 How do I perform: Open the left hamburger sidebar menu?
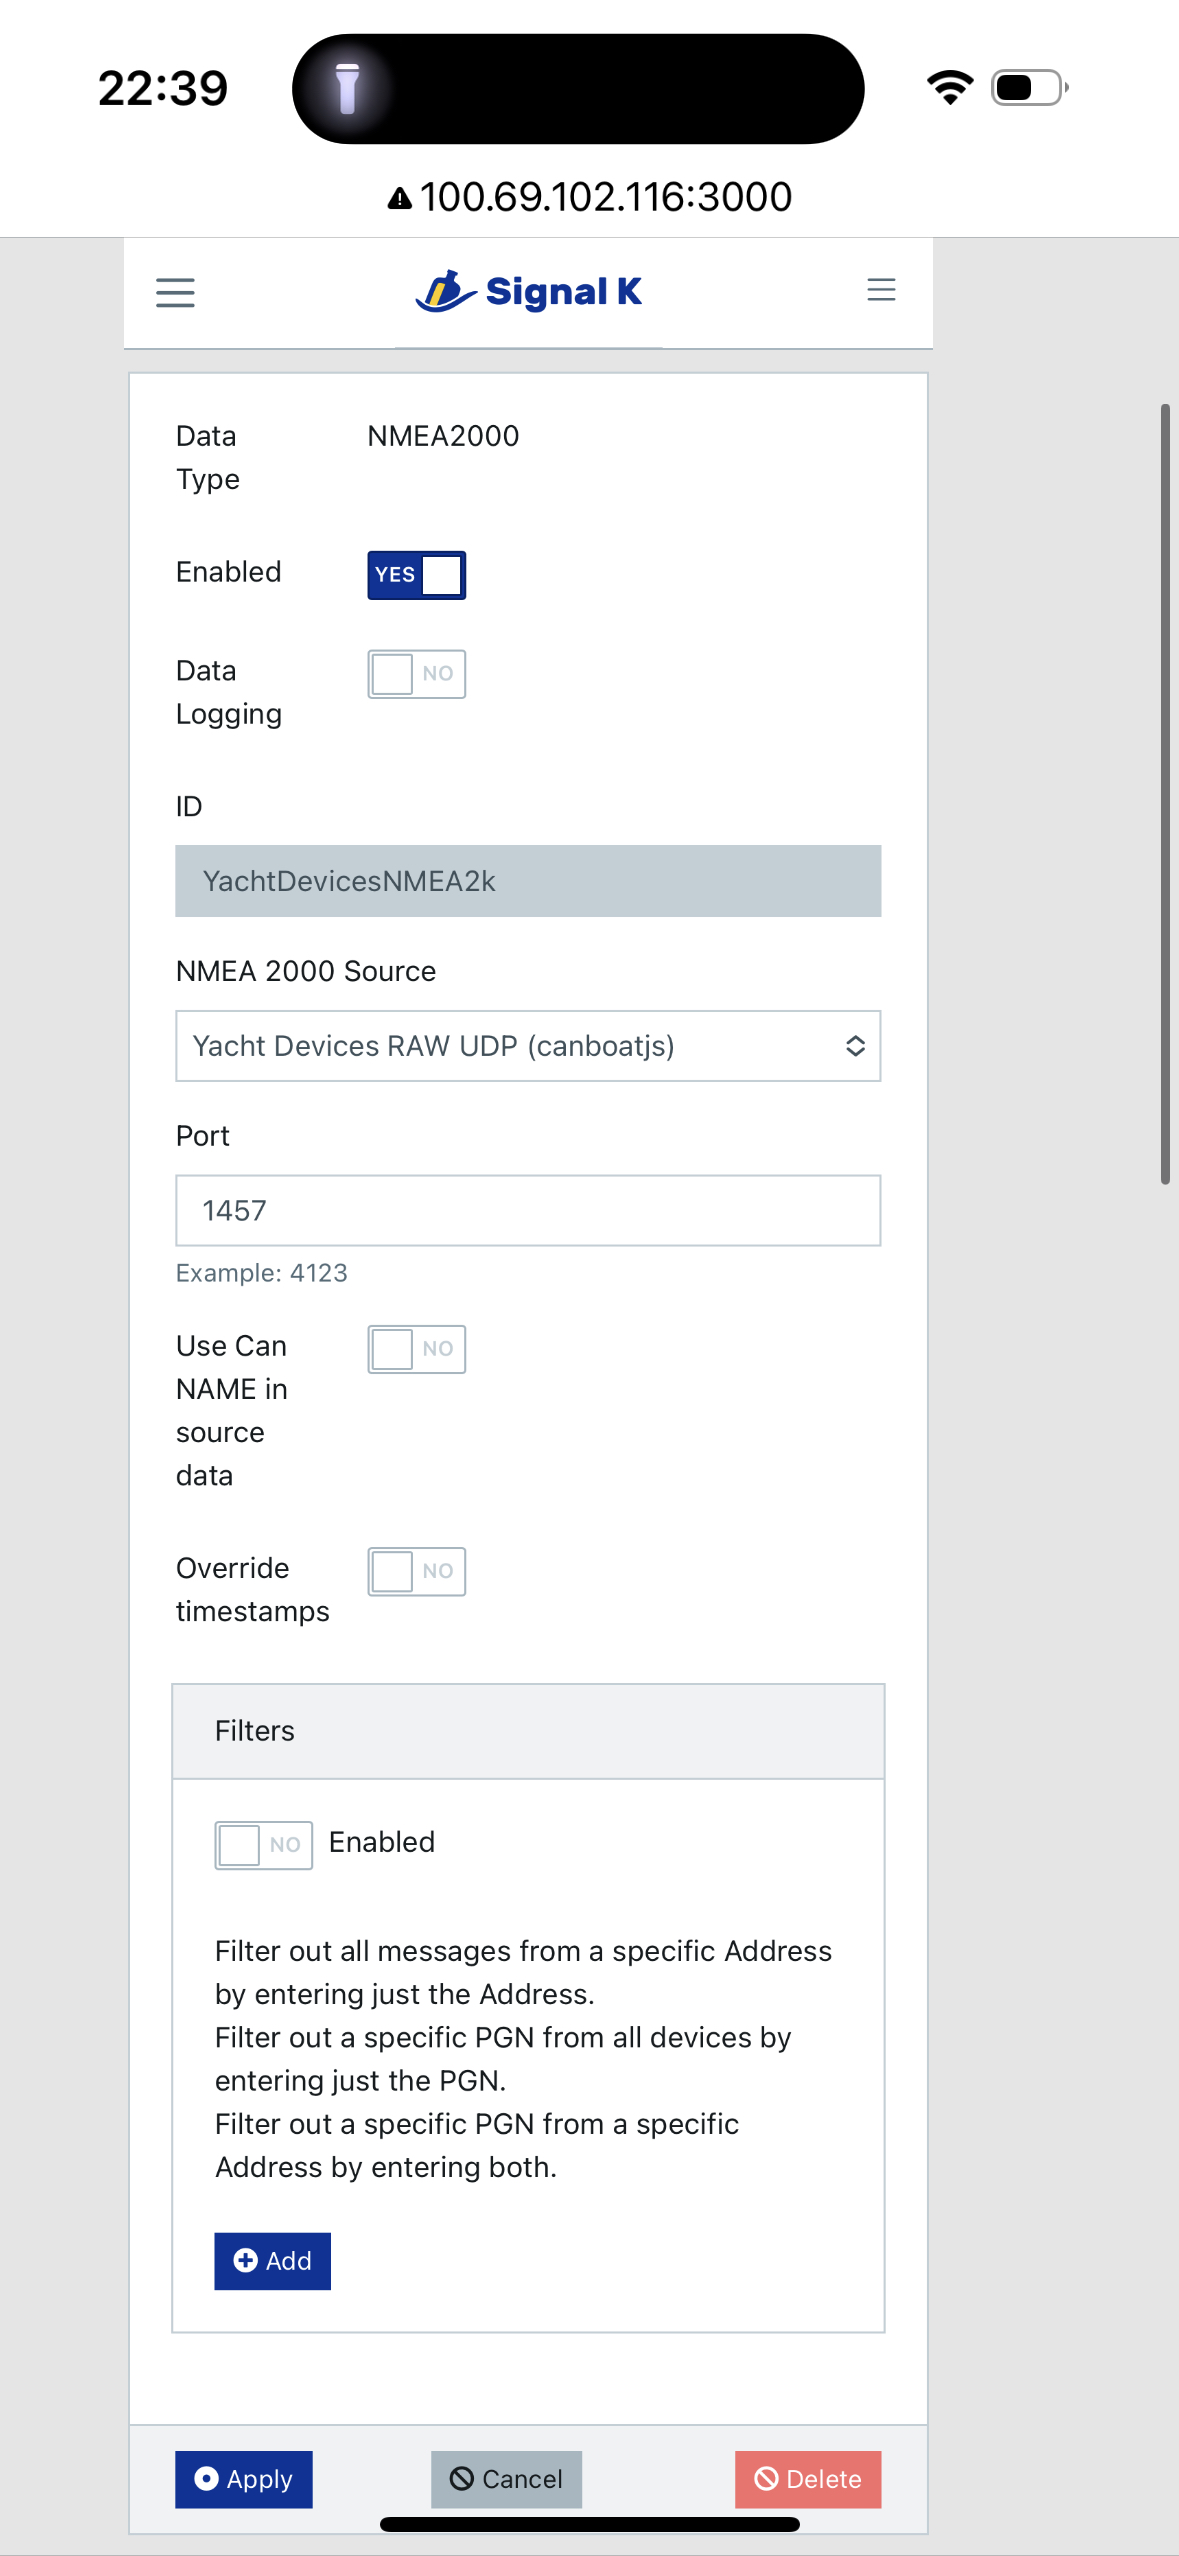coord(175,293)
